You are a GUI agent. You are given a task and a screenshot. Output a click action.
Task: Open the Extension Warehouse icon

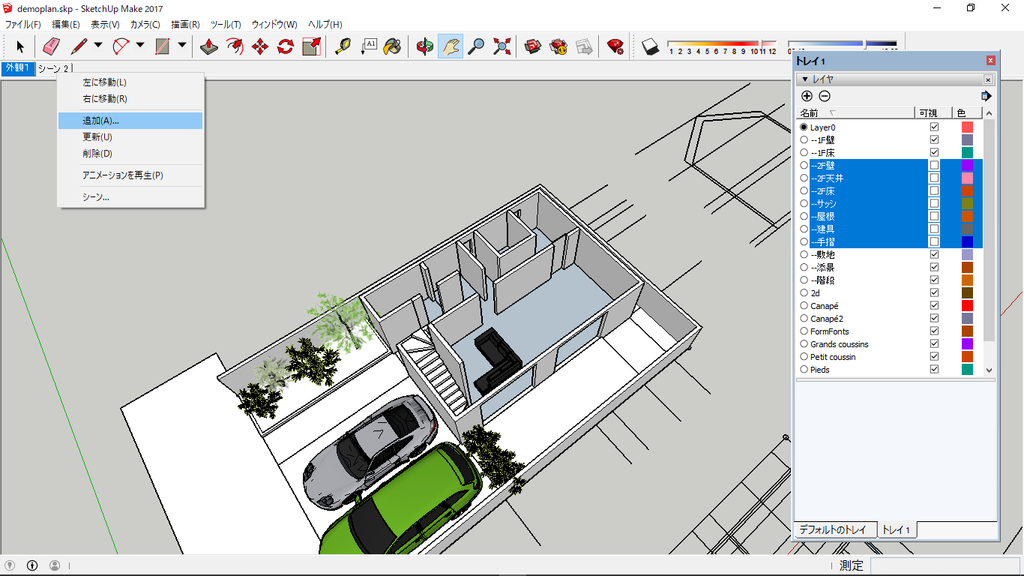point(558,46)
